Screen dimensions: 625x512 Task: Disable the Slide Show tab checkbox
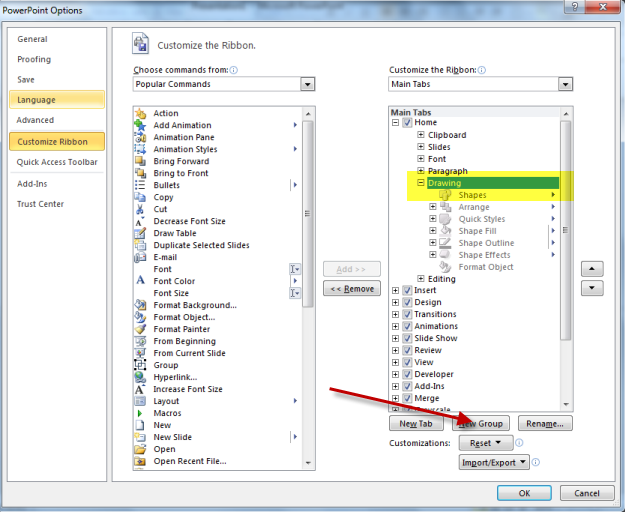point(407,338)
